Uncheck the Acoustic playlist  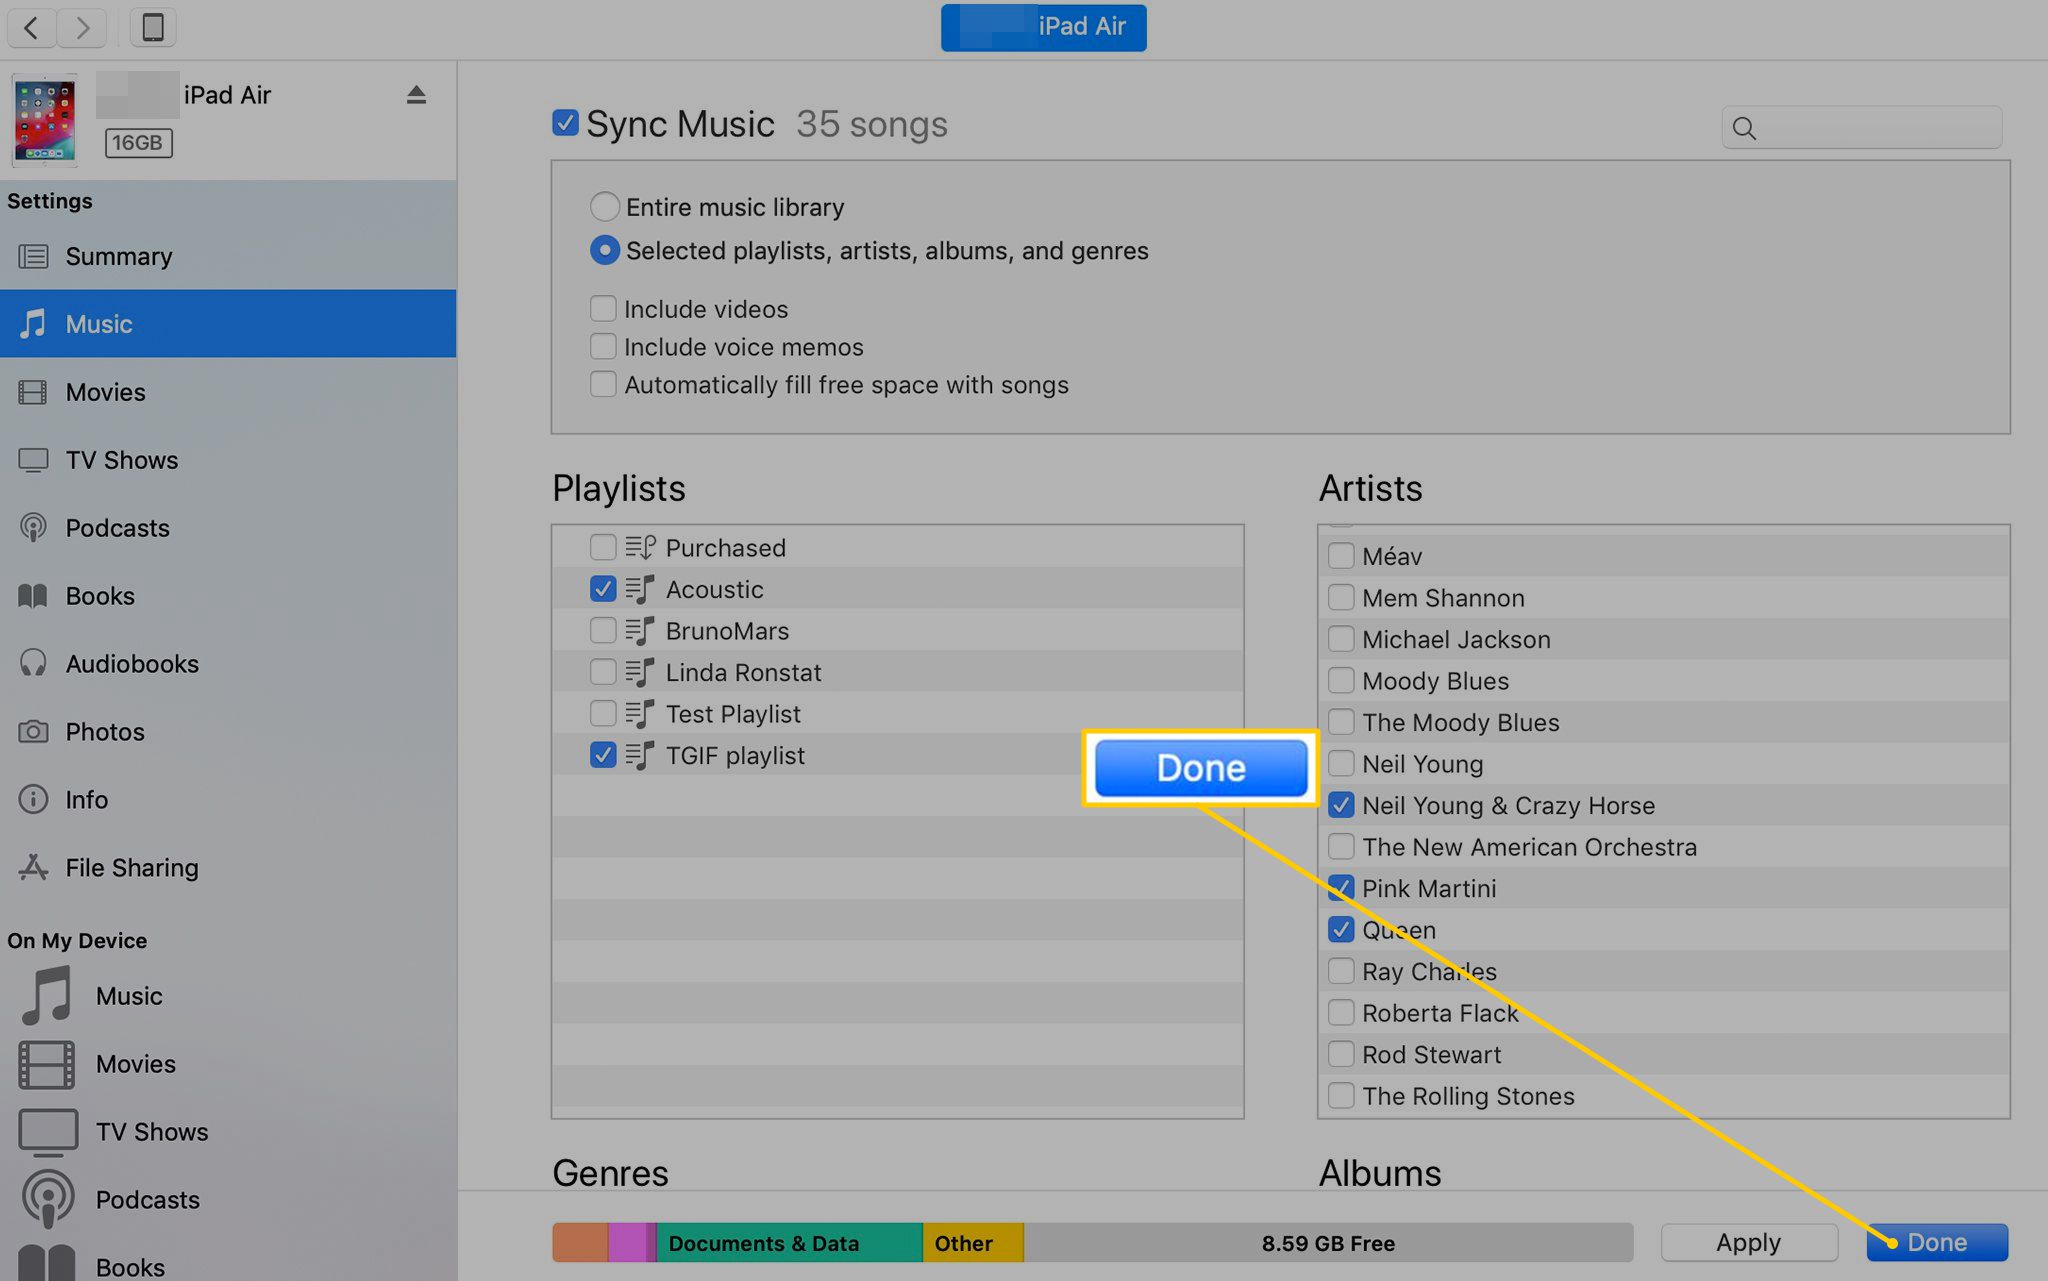(x=603, y=589)
